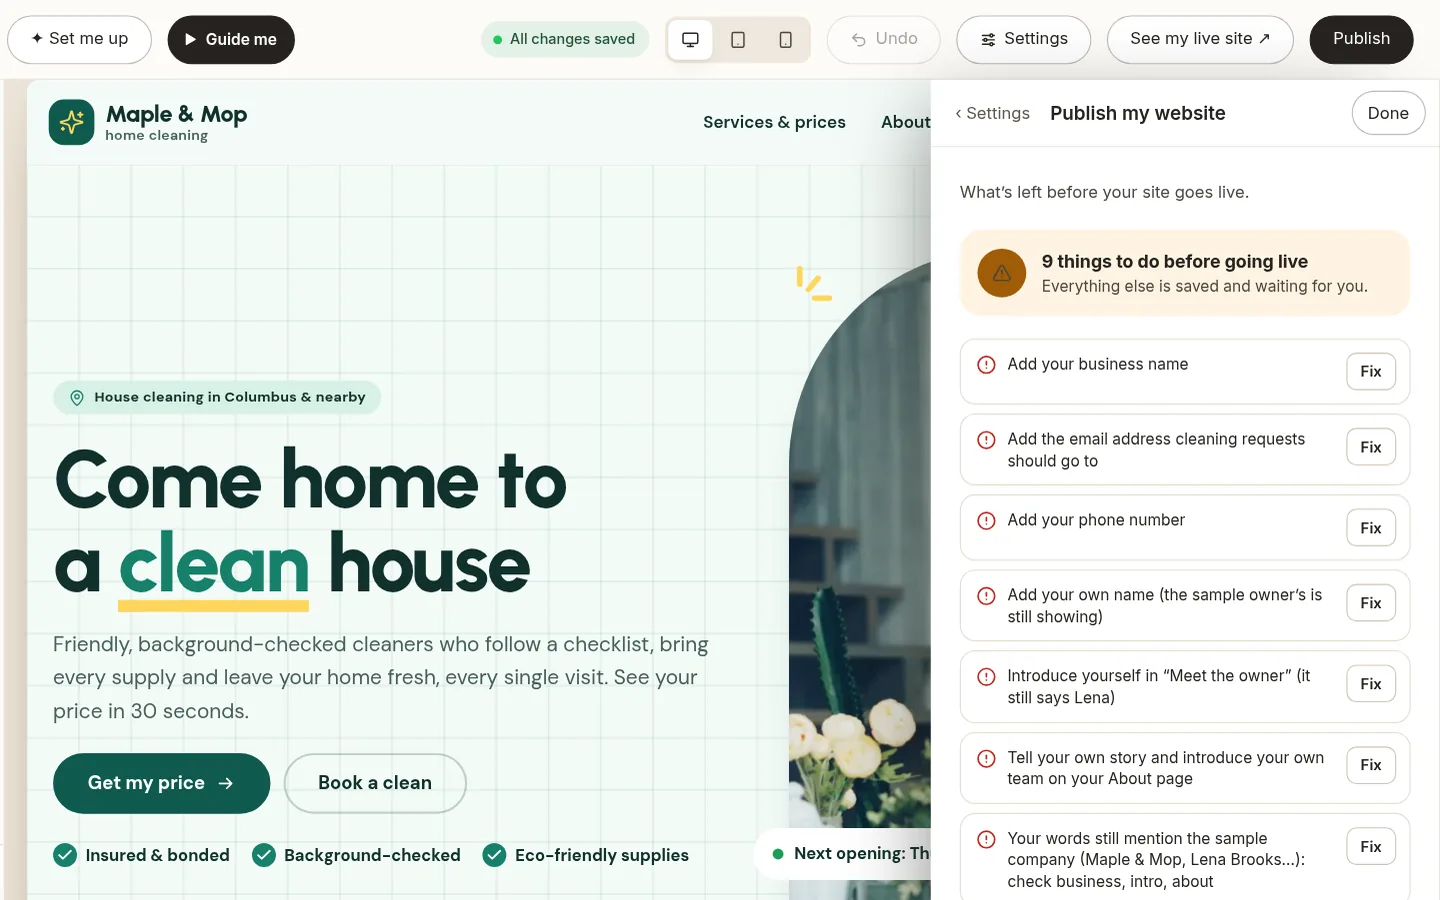Click alert icon beside Add your phone number
This screenshot has width=1440, height=900.
pos(986,521)
